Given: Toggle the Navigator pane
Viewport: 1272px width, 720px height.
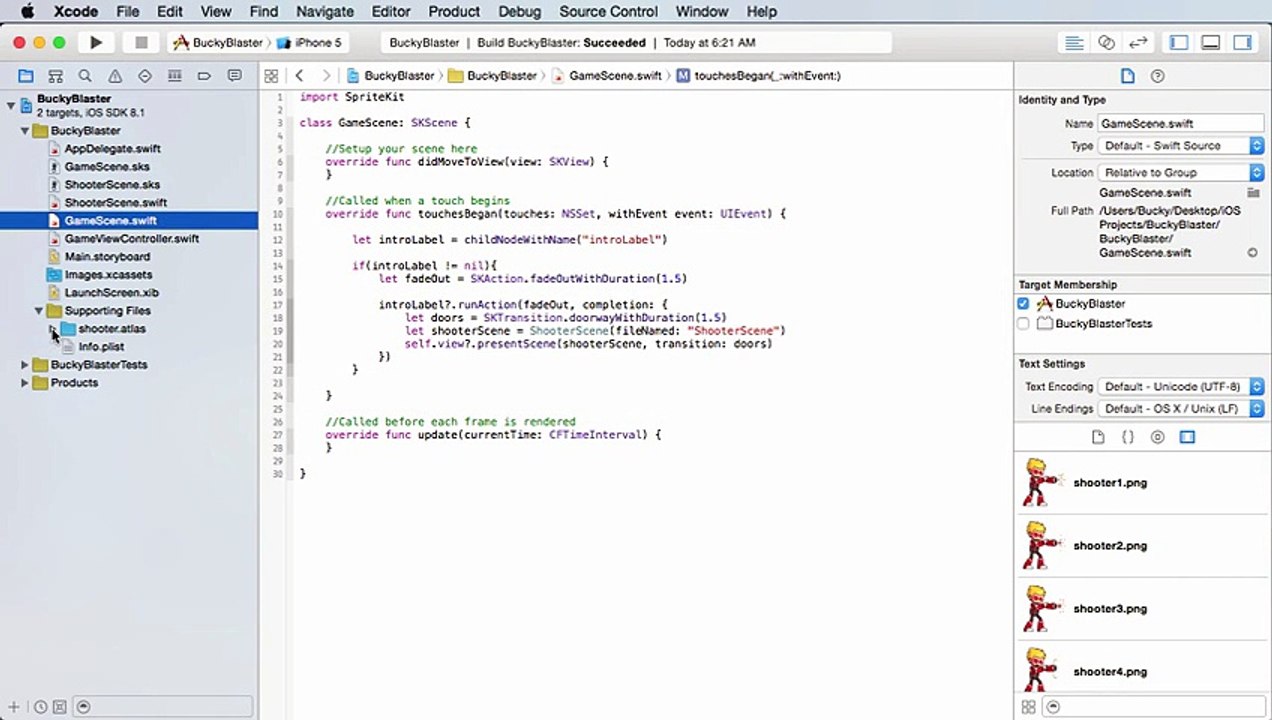Looking at the screenshot, I should pyautogui.click(x=1179, y=43).
